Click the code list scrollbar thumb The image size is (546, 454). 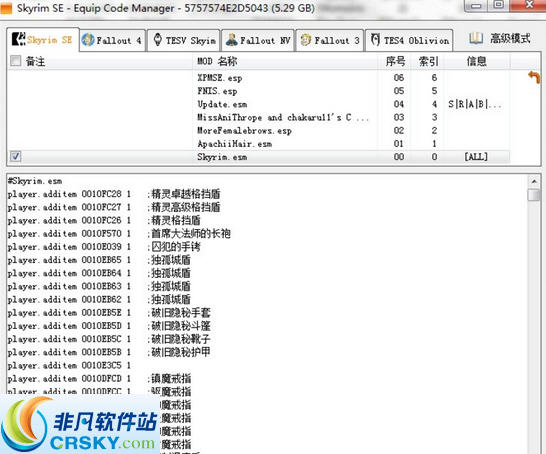point(534,195)
